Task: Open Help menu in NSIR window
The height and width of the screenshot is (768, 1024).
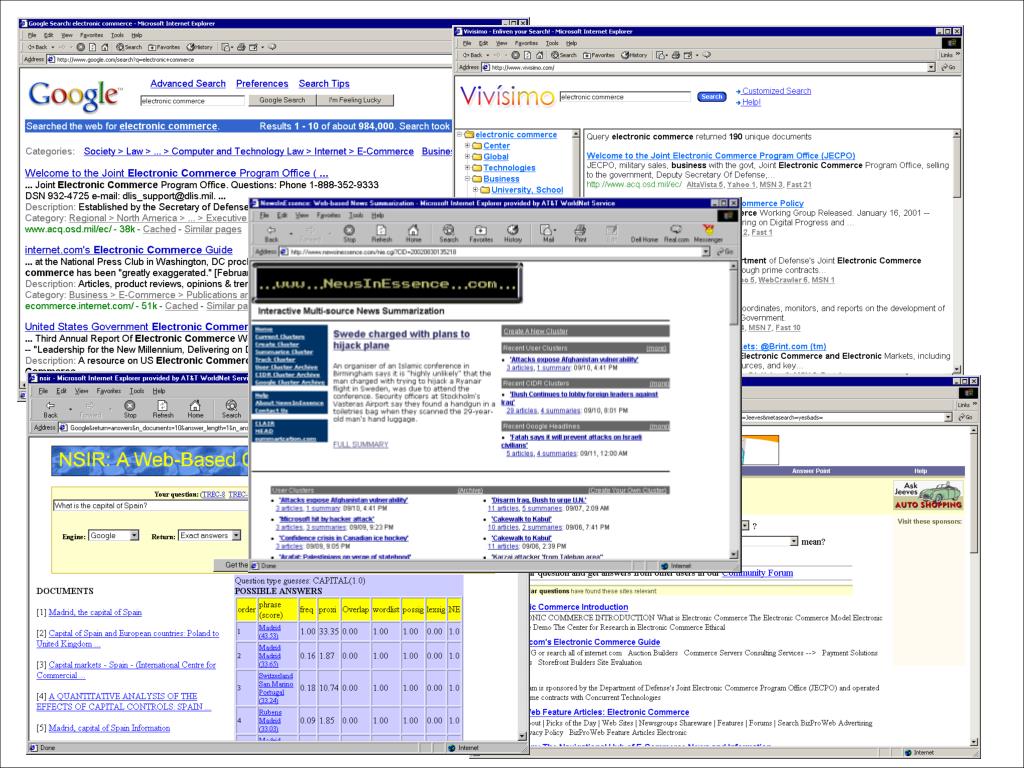Action: pos(159,391)
